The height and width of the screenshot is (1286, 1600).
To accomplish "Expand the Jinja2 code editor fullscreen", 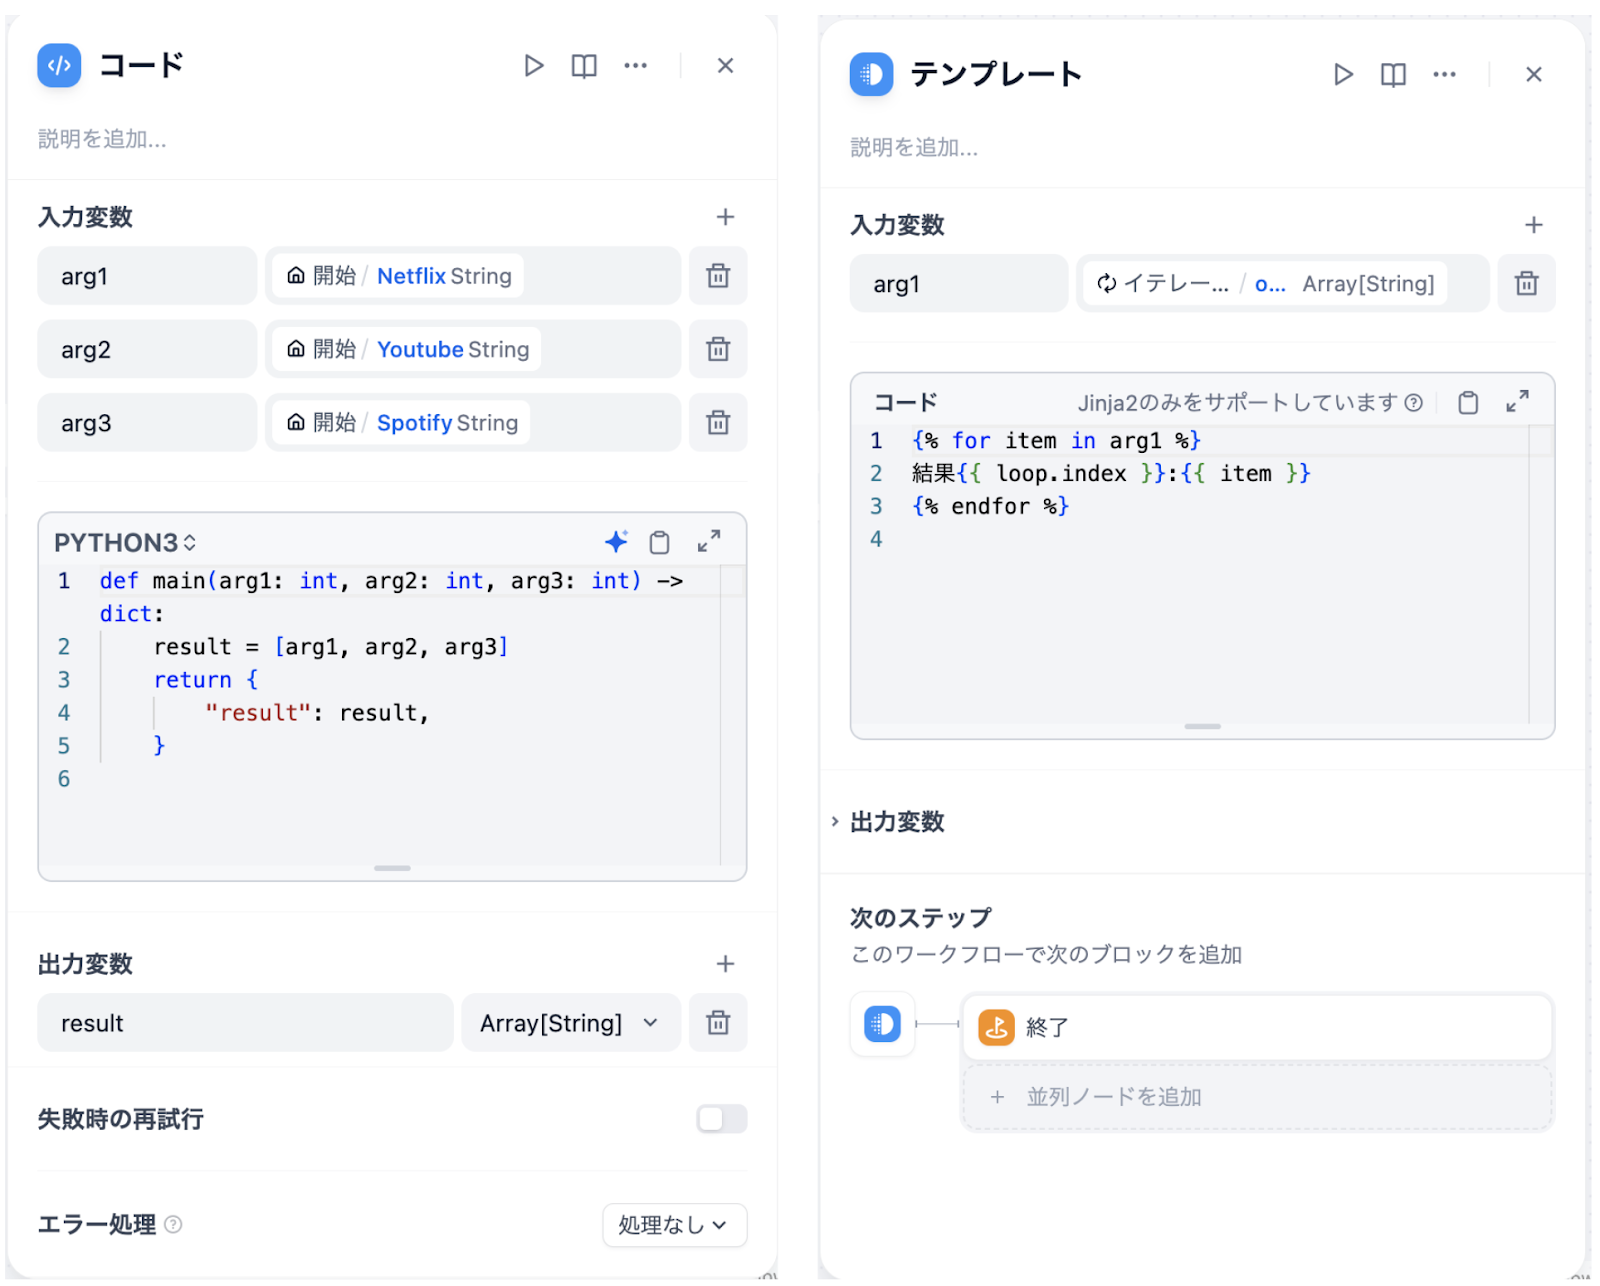I will (x=1517, y=402).
